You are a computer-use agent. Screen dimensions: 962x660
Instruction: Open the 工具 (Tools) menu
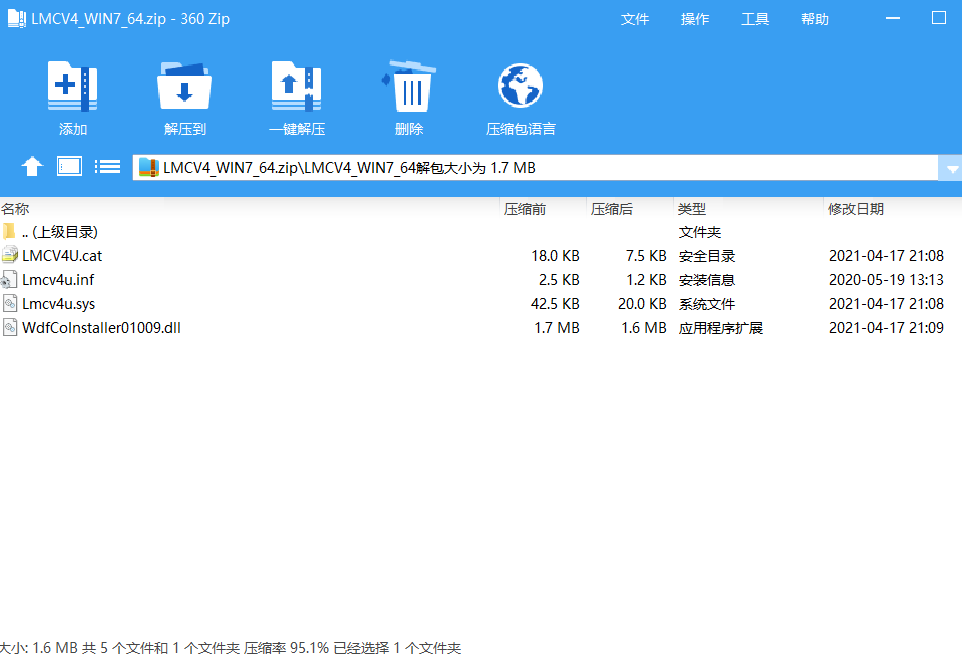755,19
